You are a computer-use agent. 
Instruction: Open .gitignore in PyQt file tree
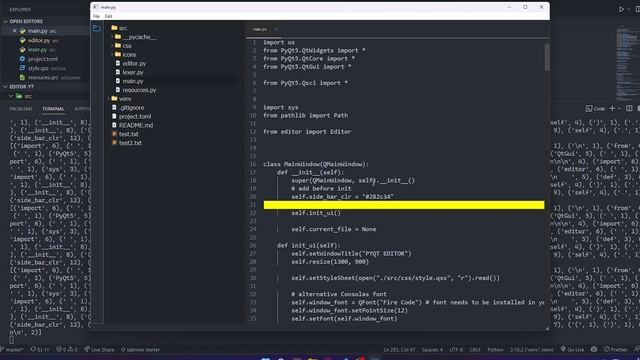coord(131,108)
